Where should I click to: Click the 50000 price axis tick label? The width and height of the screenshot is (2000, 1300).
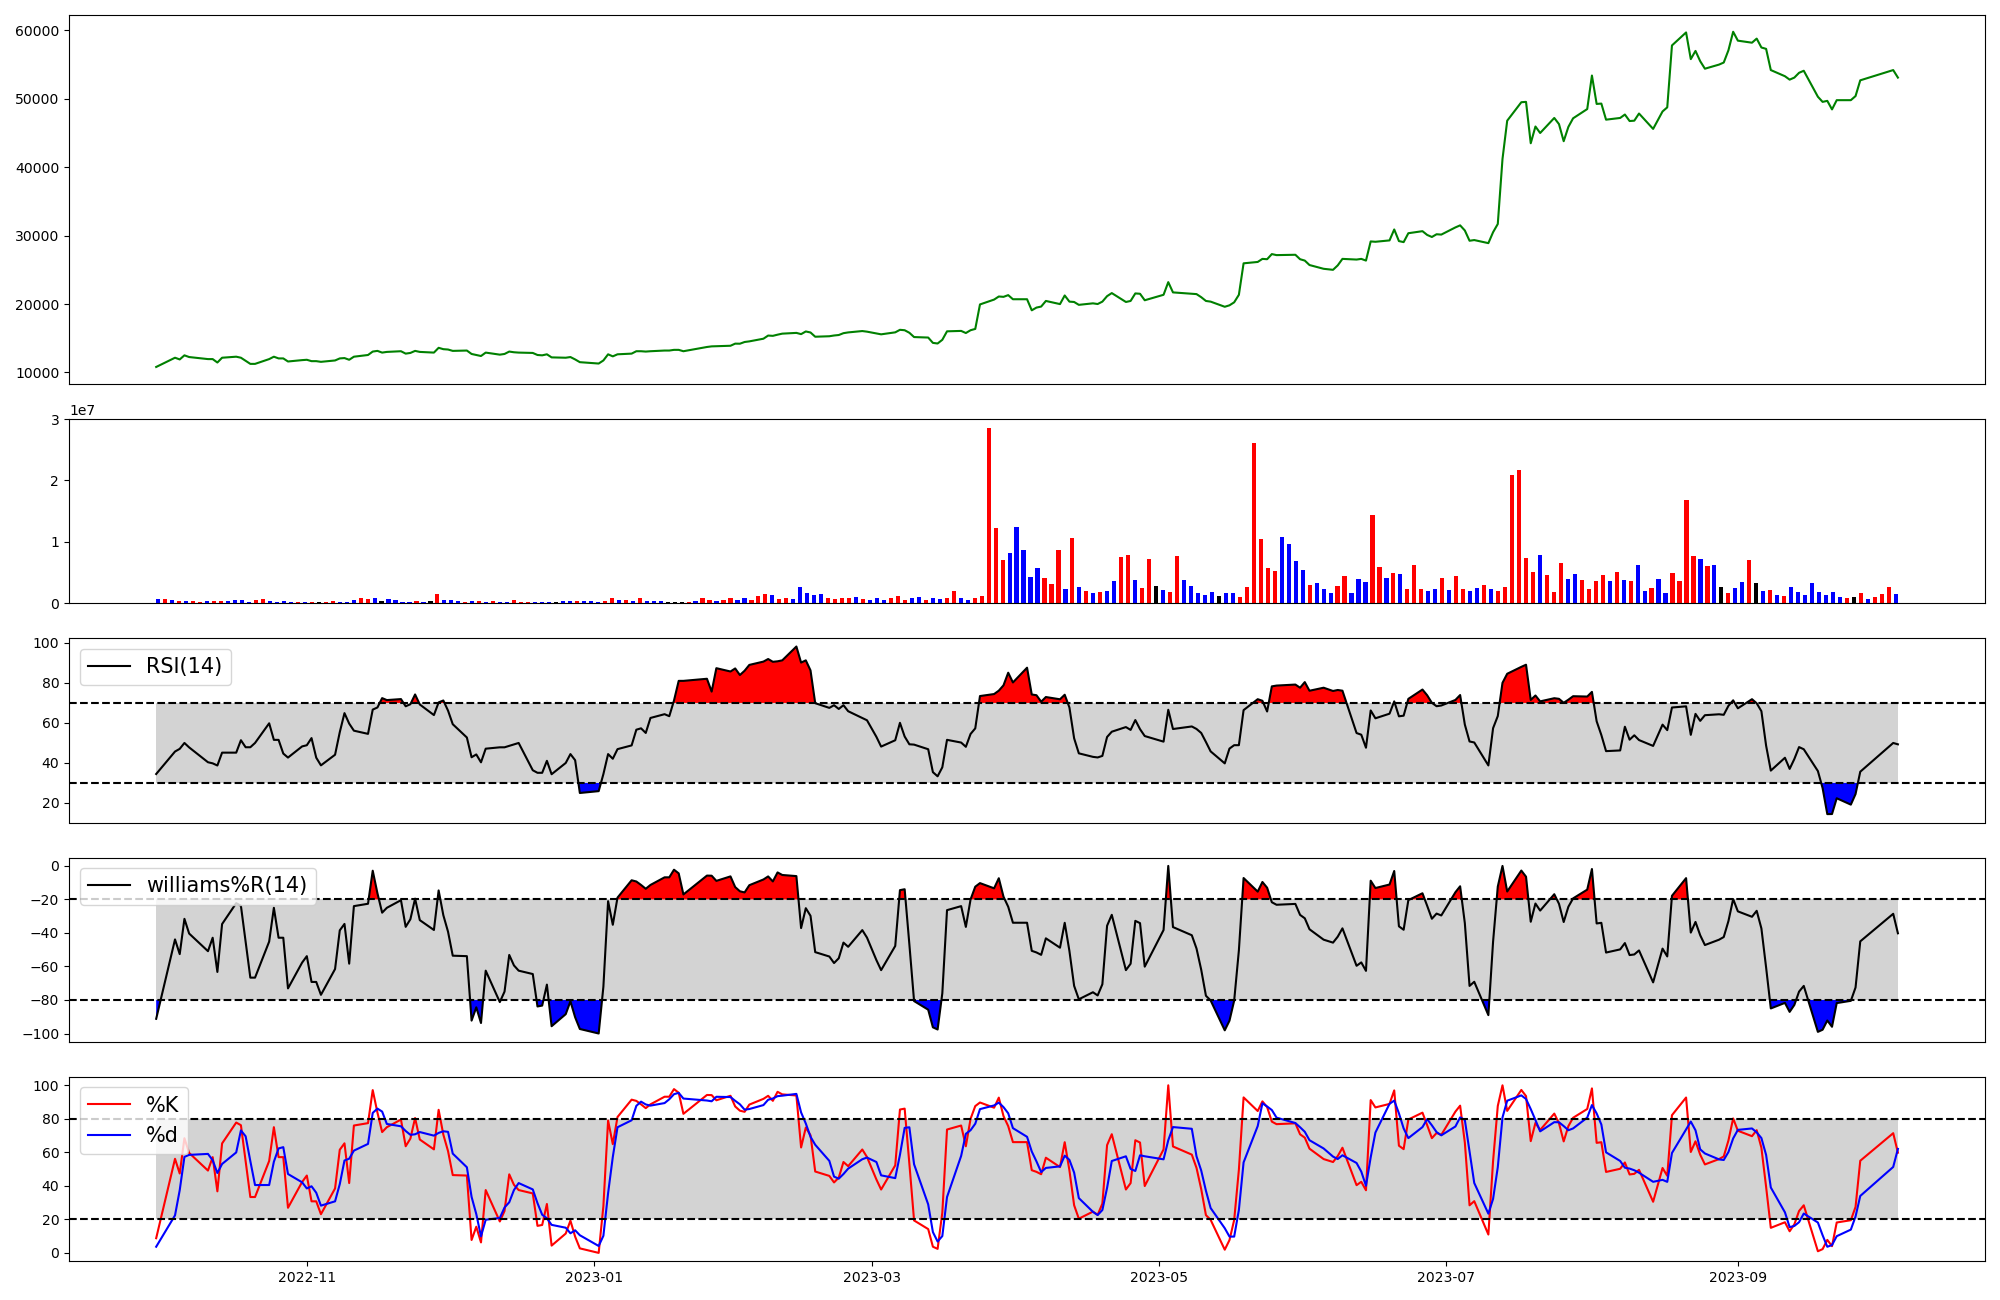37,99
